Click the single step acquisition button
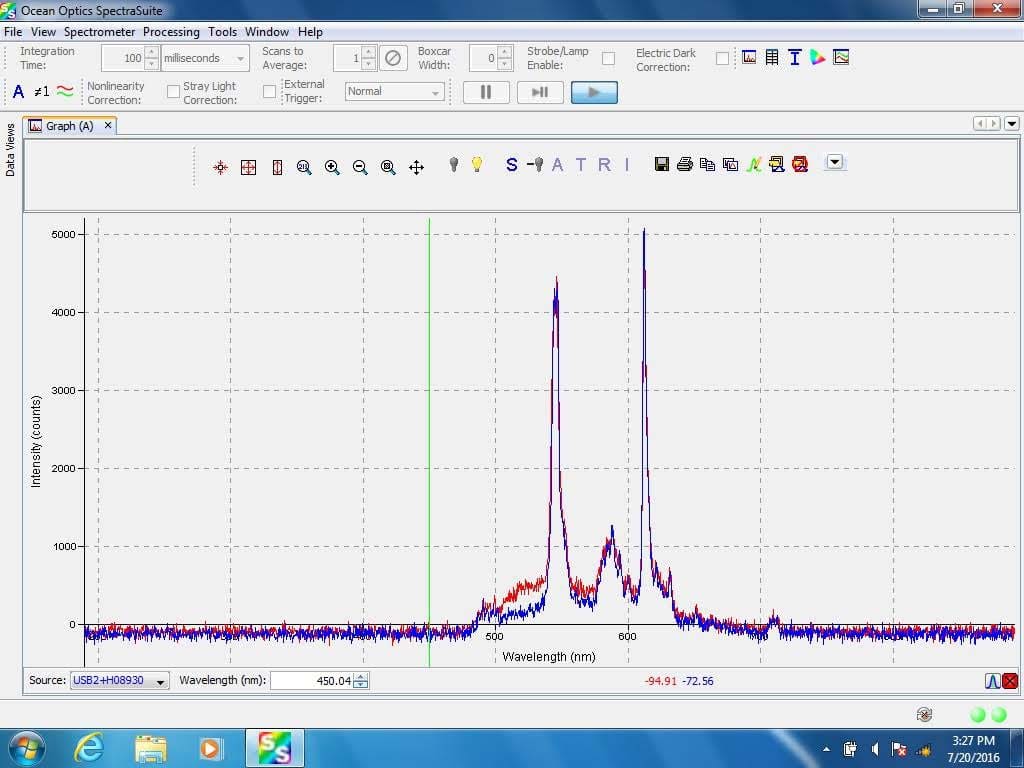1024x768 pixels. 540,92
